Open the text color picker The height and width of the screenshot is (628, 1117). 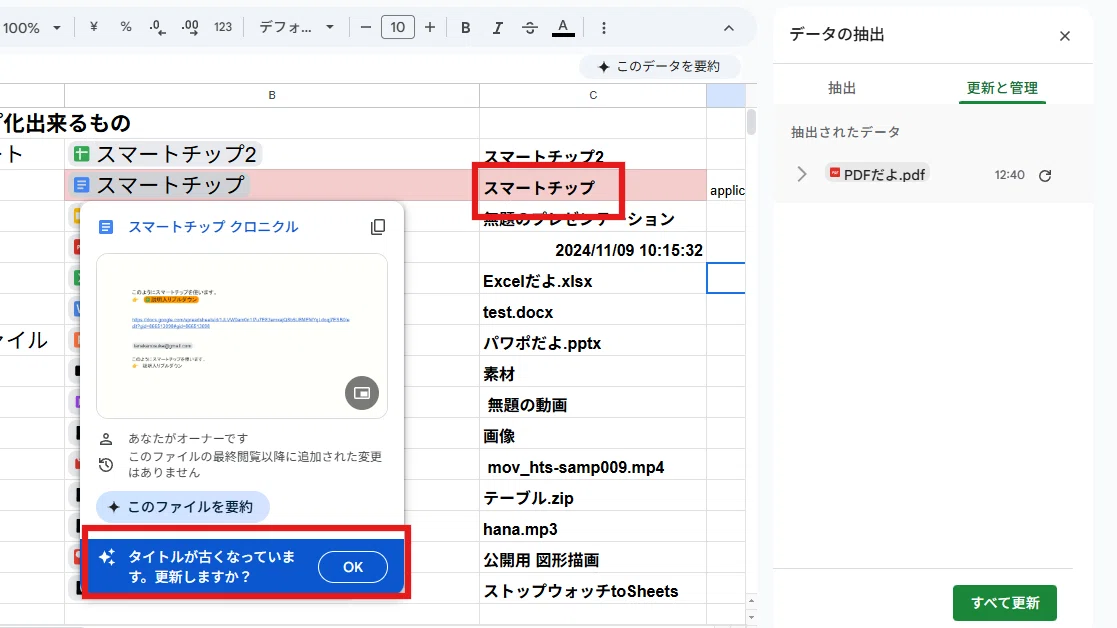tap(563, 28)
